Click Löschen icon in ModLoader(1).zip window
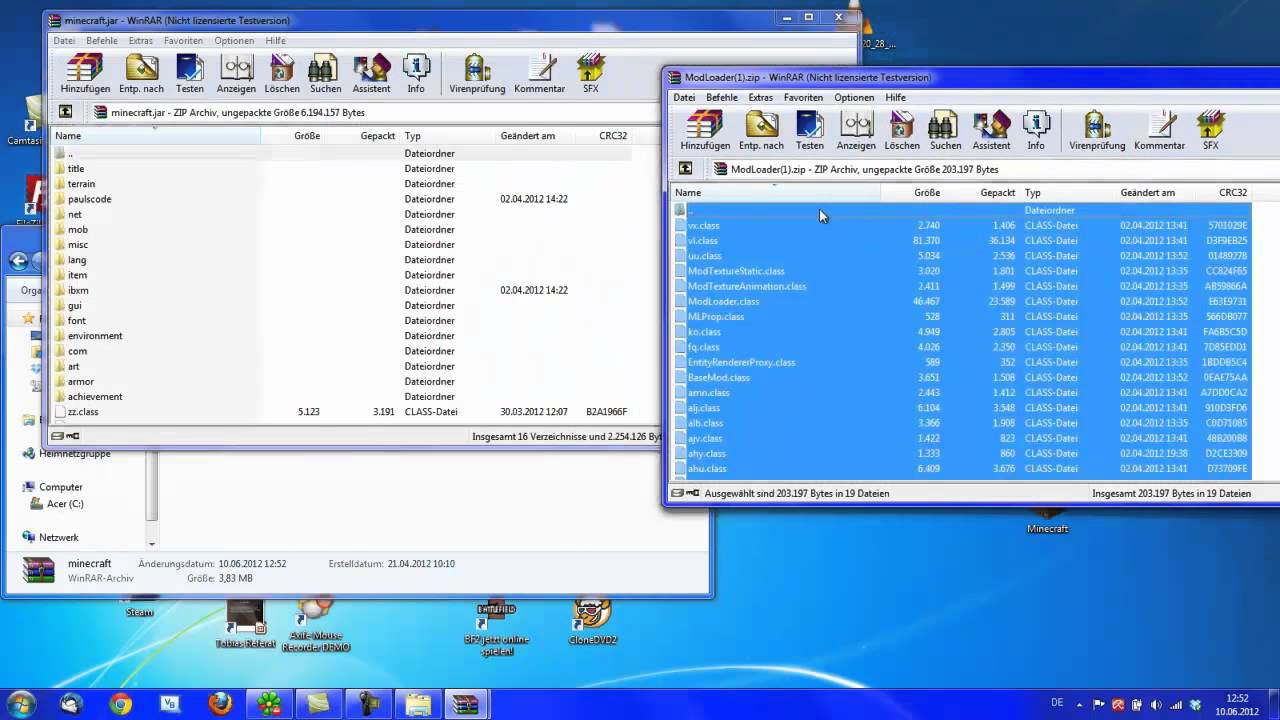Viewport: 1280px width, 720px height. click(x=902, y=130)
